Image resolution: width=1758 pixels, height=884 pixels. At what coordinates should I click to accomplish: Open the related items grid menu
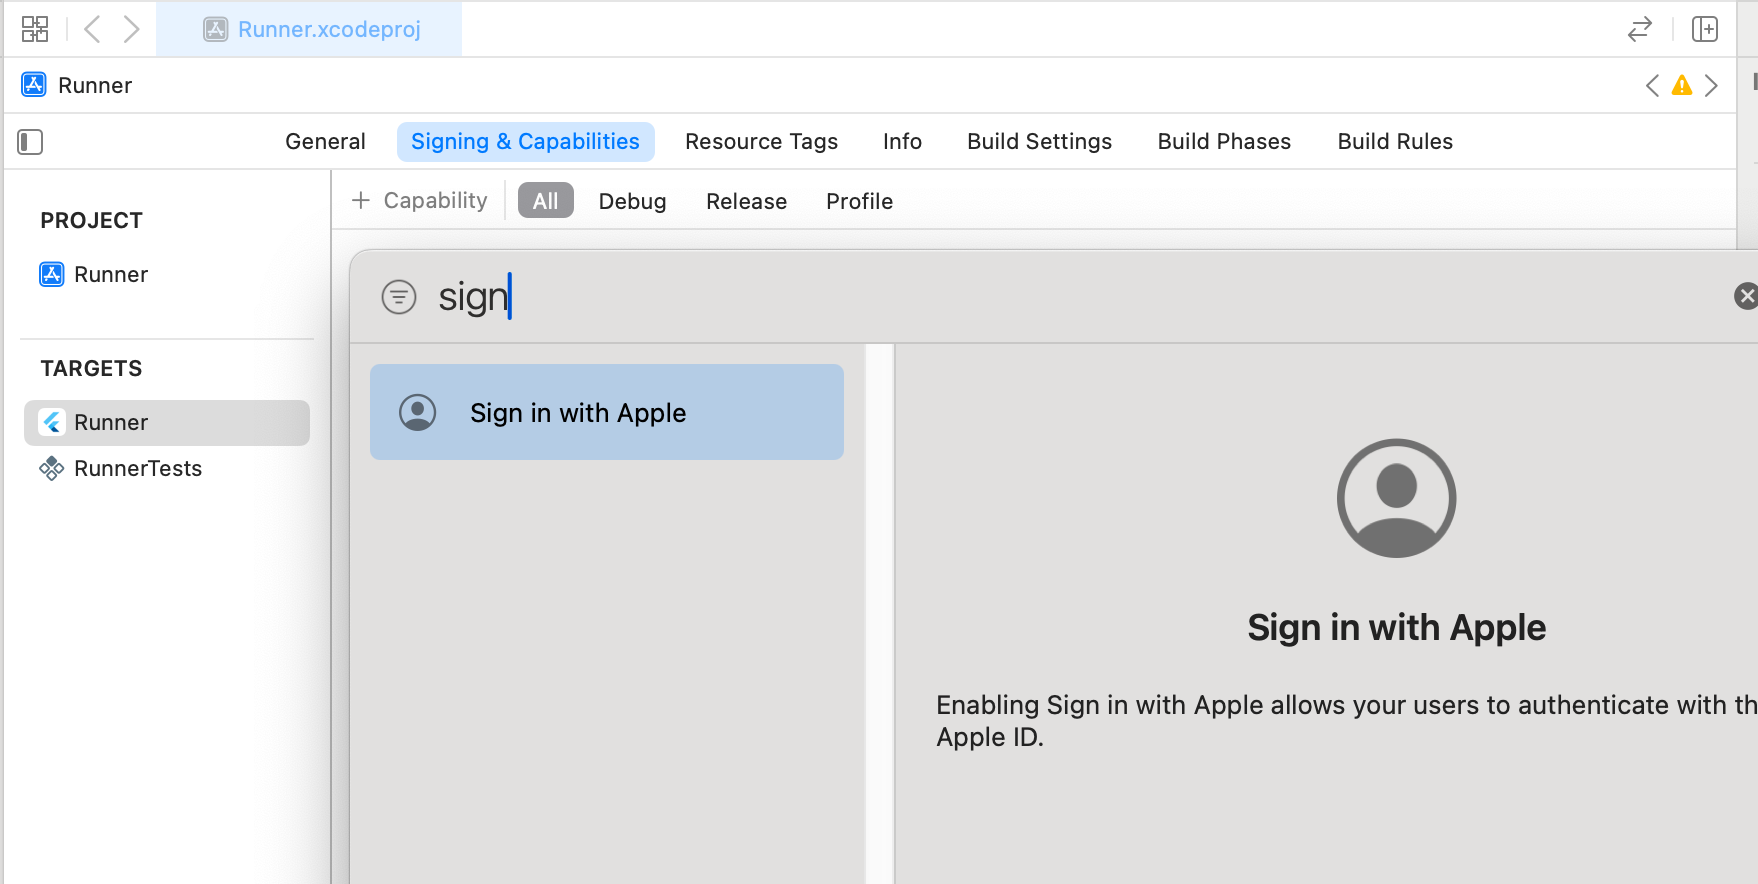coord(35,29)
